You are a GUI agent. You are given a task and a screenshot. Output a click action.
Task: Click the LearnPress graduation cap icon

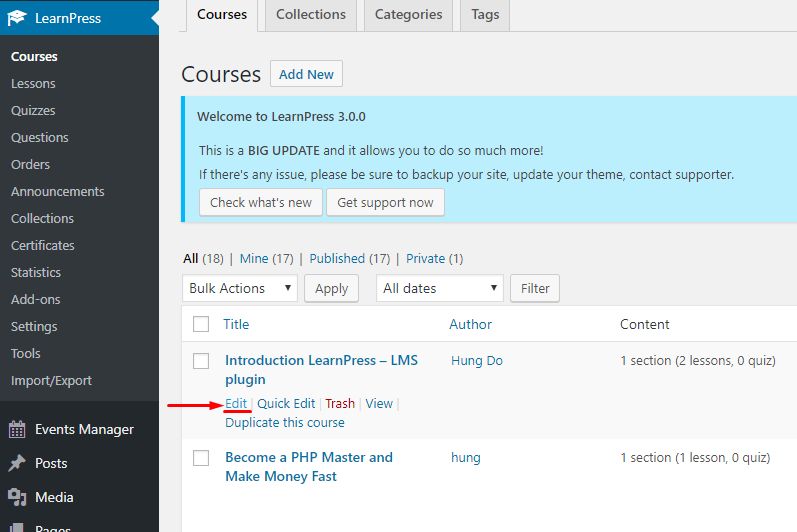(17, 18)
